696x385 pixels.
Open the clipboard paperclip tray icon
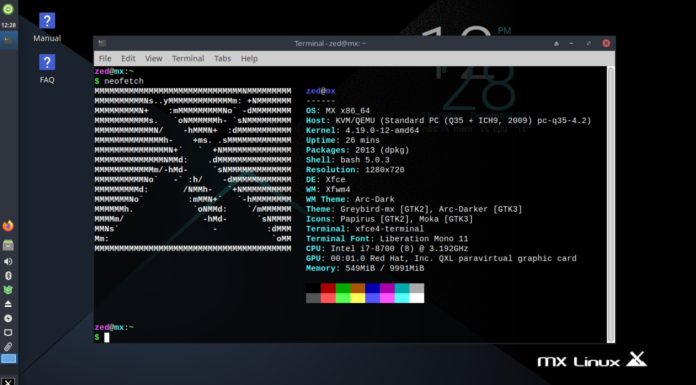click(8, 346)
